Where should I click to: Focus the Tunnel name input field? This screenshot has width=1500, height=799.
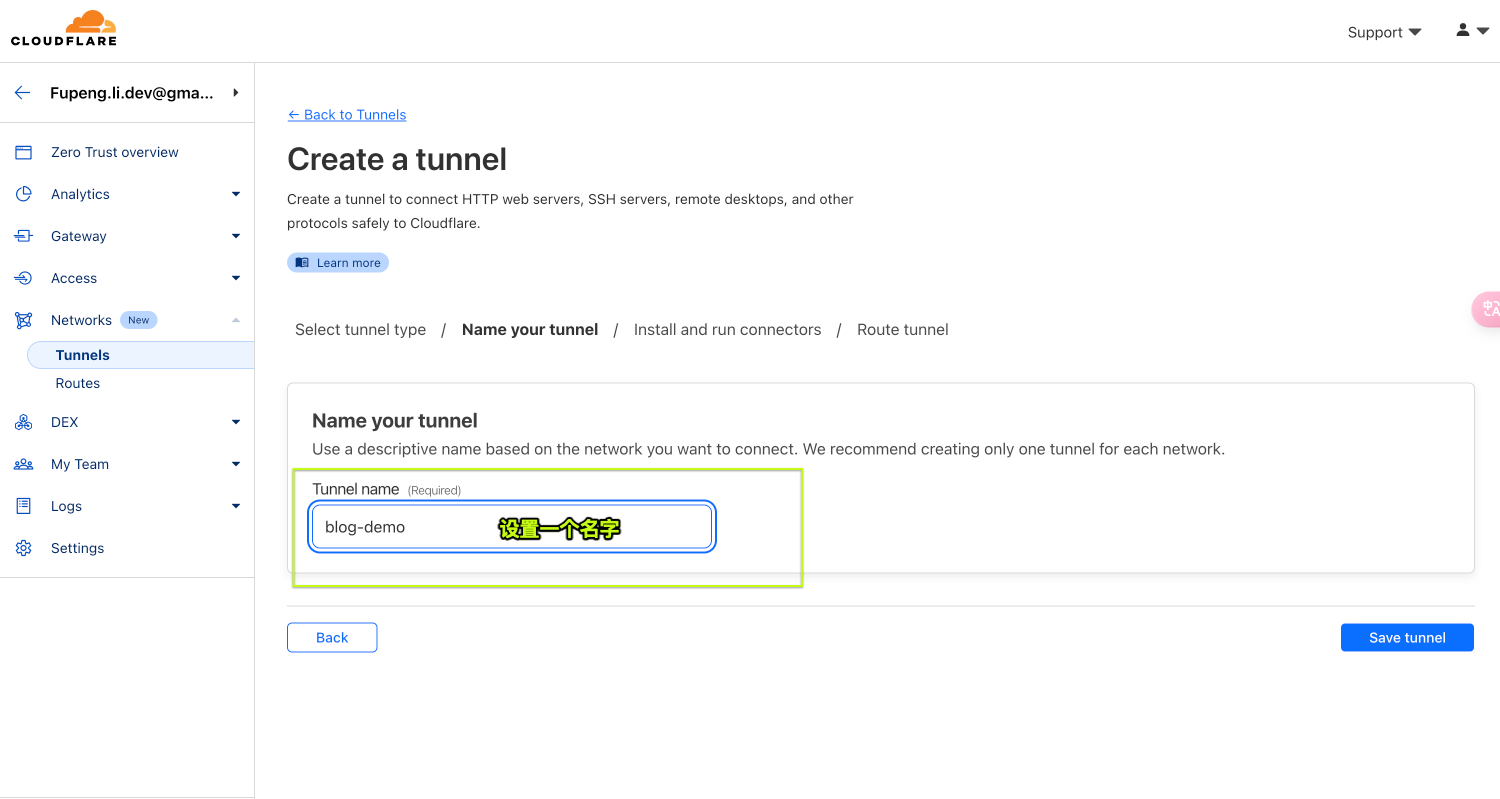(512, 527)
